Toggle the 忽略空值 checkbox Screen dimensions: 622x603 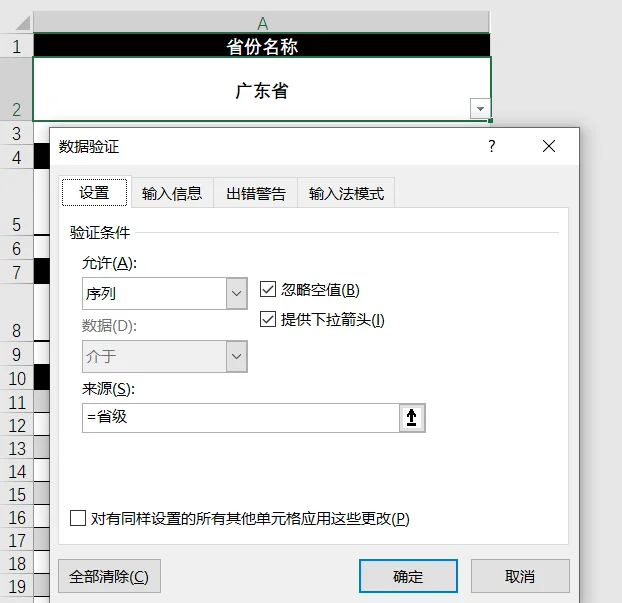[268, 290]
